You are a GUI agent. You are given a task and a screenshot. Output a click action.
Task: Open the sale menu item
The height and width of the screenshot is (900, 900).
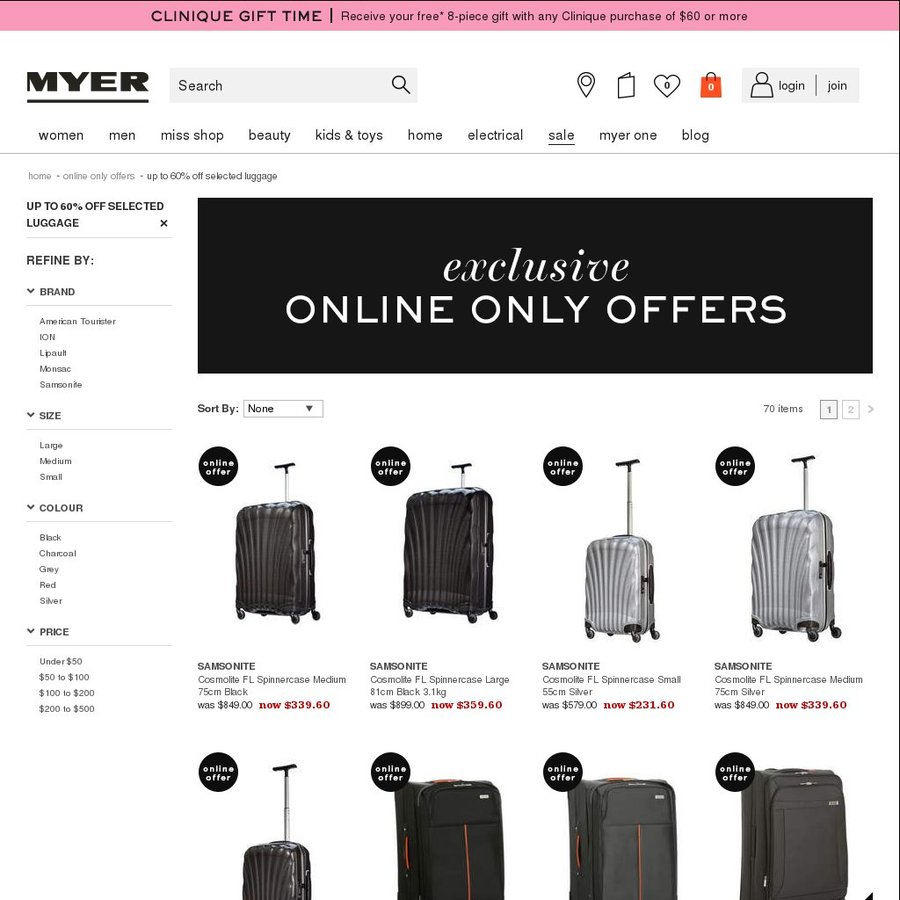561,135
